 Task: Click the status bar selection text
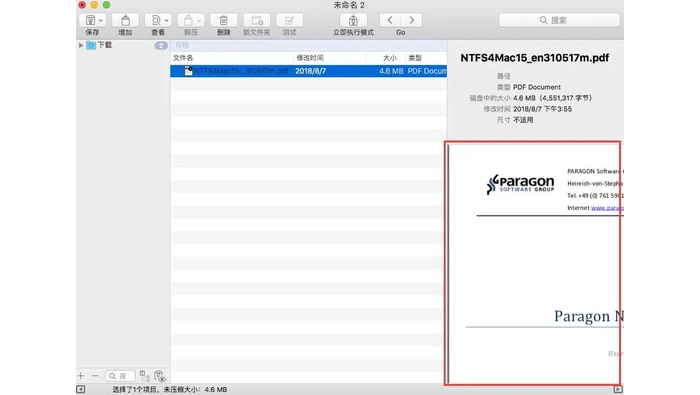(170, 390)
